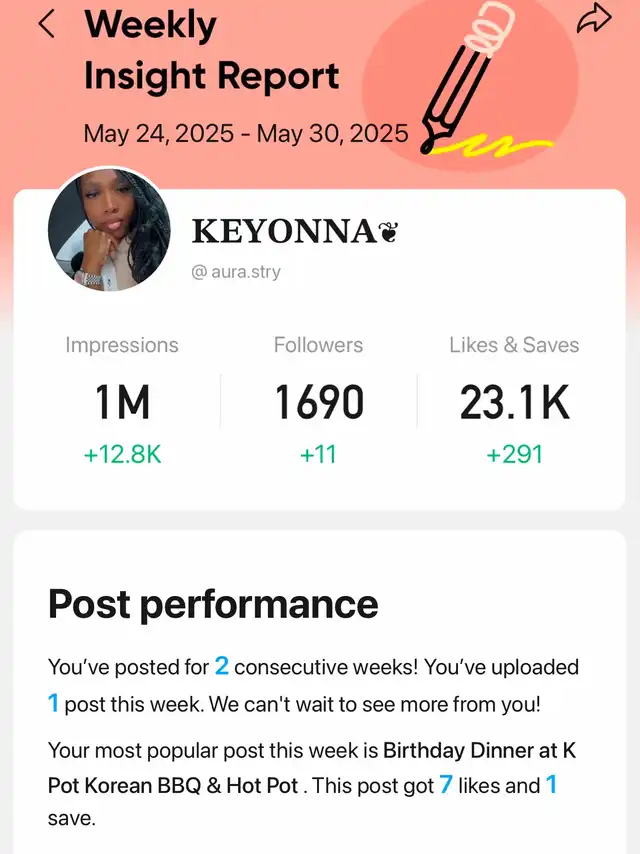Select the Followers stat label
Image resolution: width=640 pixels, height=854 pixels.
(x=318, y=345)
